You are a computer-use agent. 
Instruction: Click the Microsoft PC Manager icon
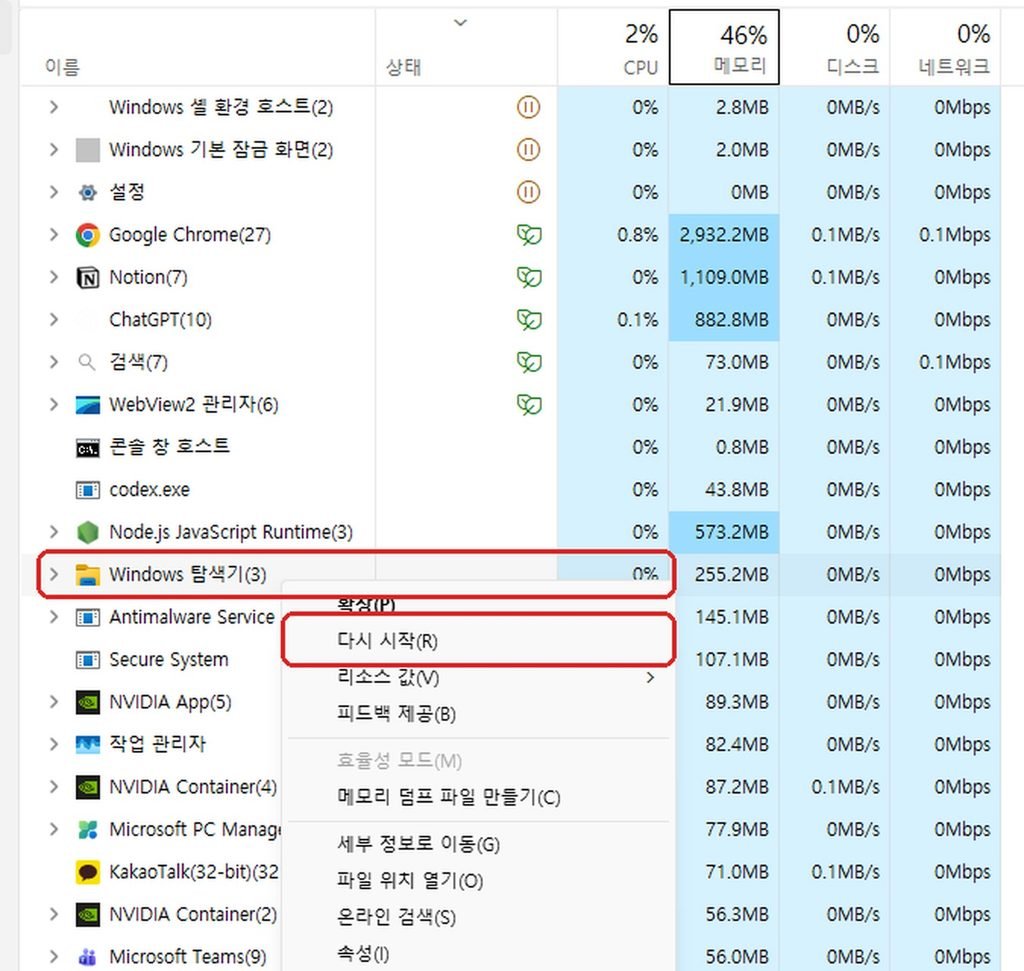point(88,829)
